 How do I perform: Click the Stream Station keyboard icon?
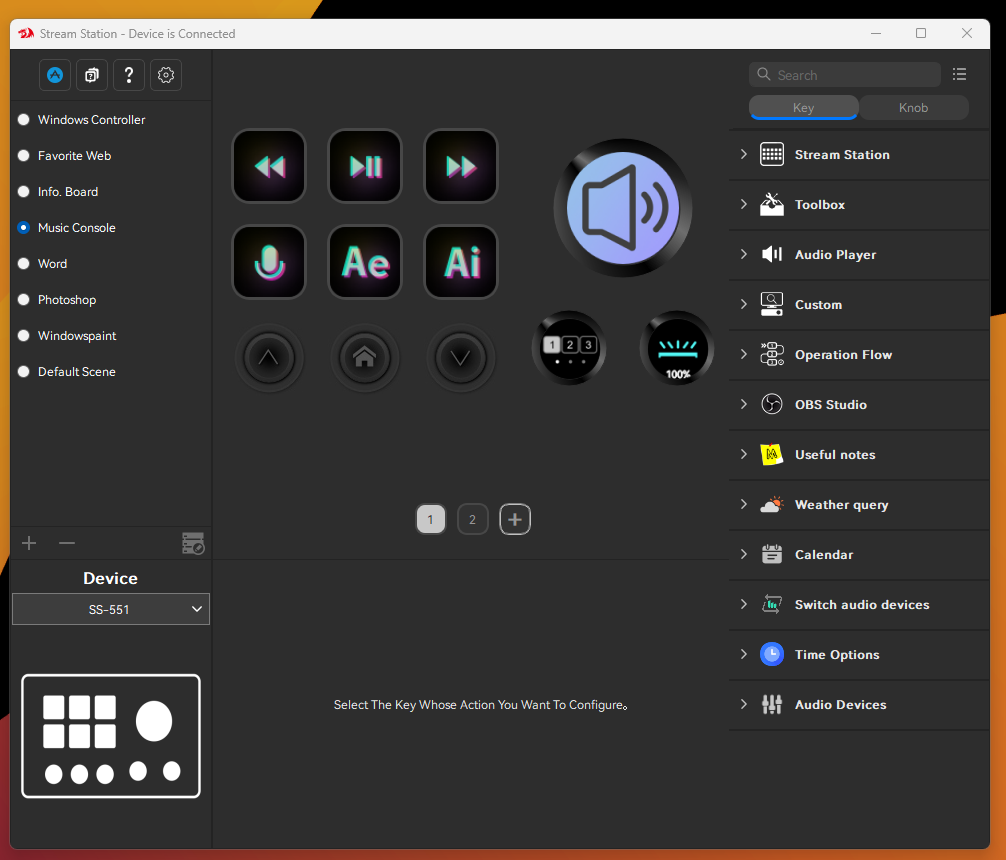pos(772,155)
